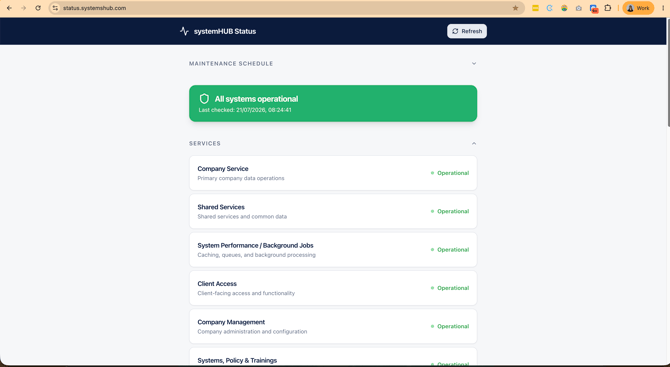This screenshot has height=367, width=670.
Task: Select the Company Service card
Action: (333, 173)
